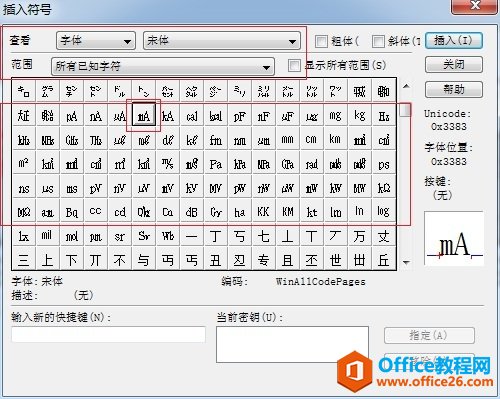Select the mA symbol cell
The image size is (500, 399).
[144, 115]
